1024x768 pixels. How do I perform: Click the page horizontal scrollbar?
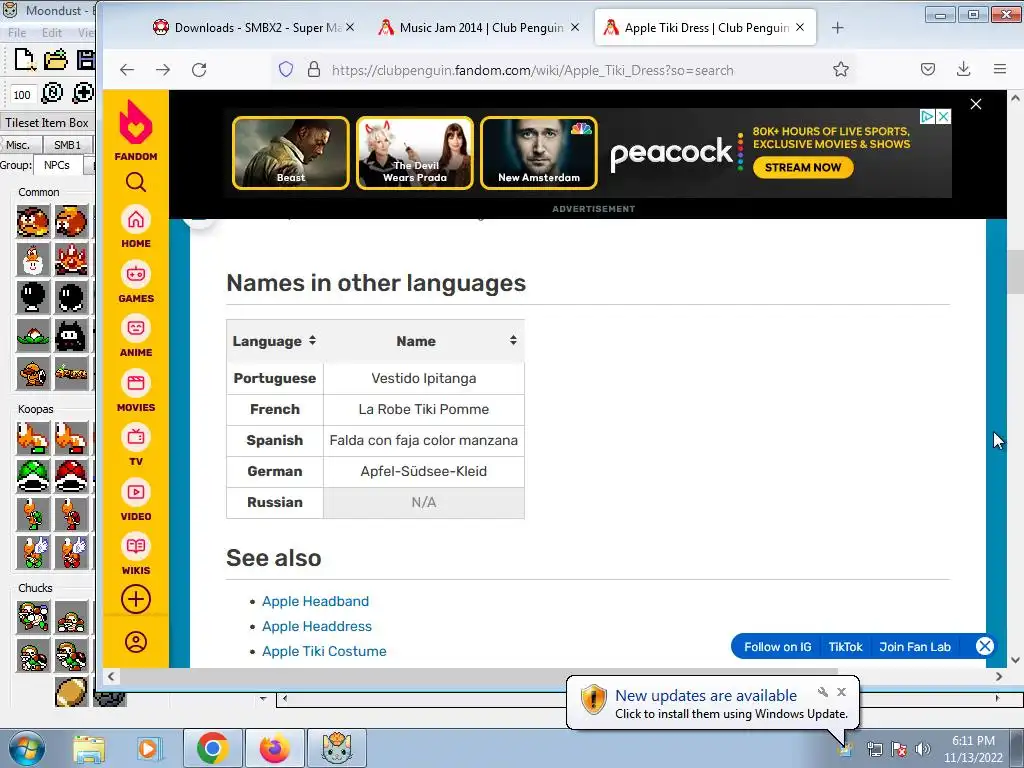point(479,676)
